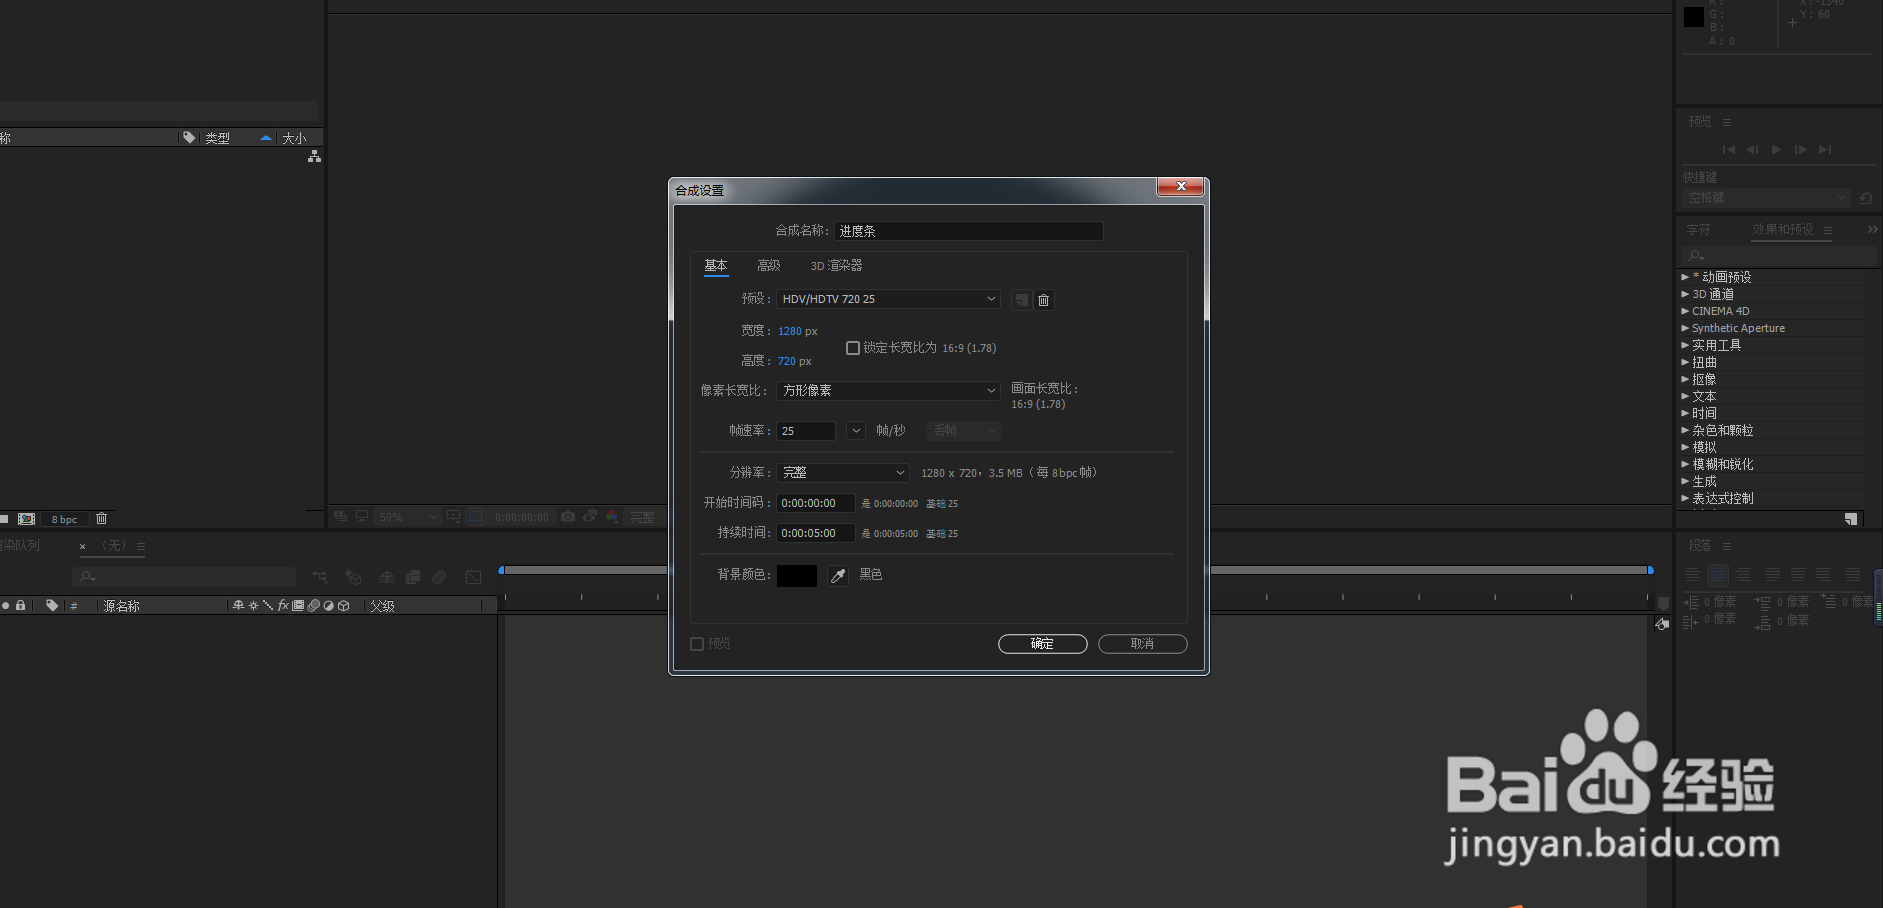Click the show channel RGB icon in viewer
Screen dimensions: 1883x908
(612, 517)
